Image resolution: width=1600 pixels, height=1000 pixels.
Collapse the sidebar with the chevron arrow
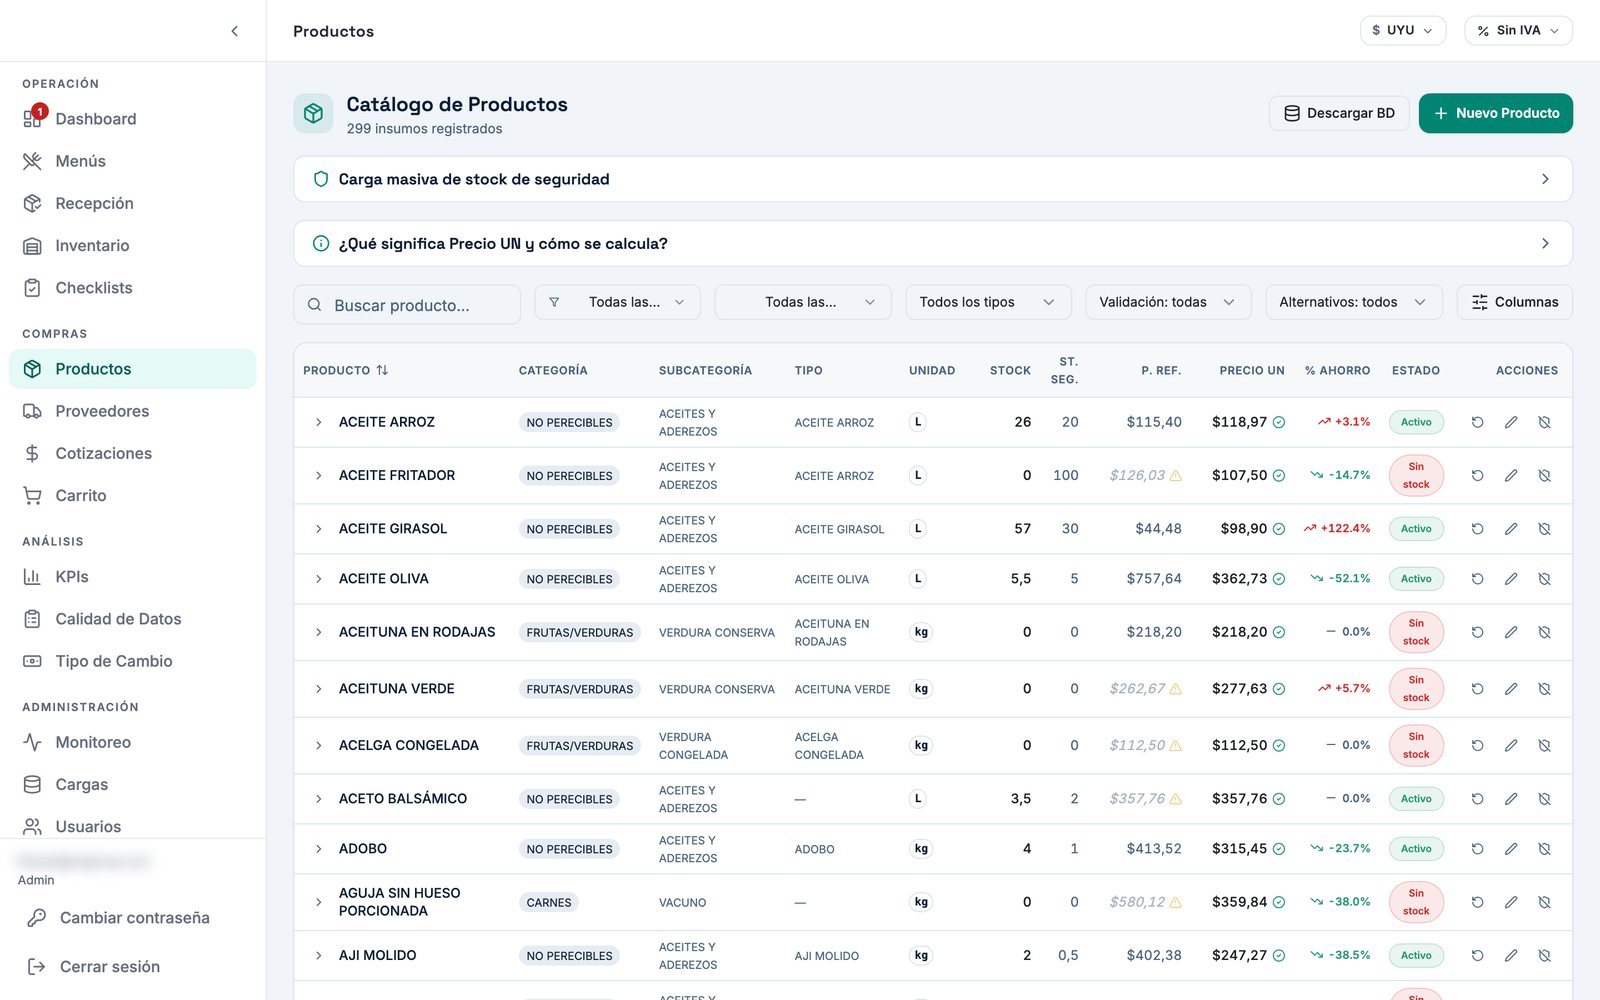234,31
